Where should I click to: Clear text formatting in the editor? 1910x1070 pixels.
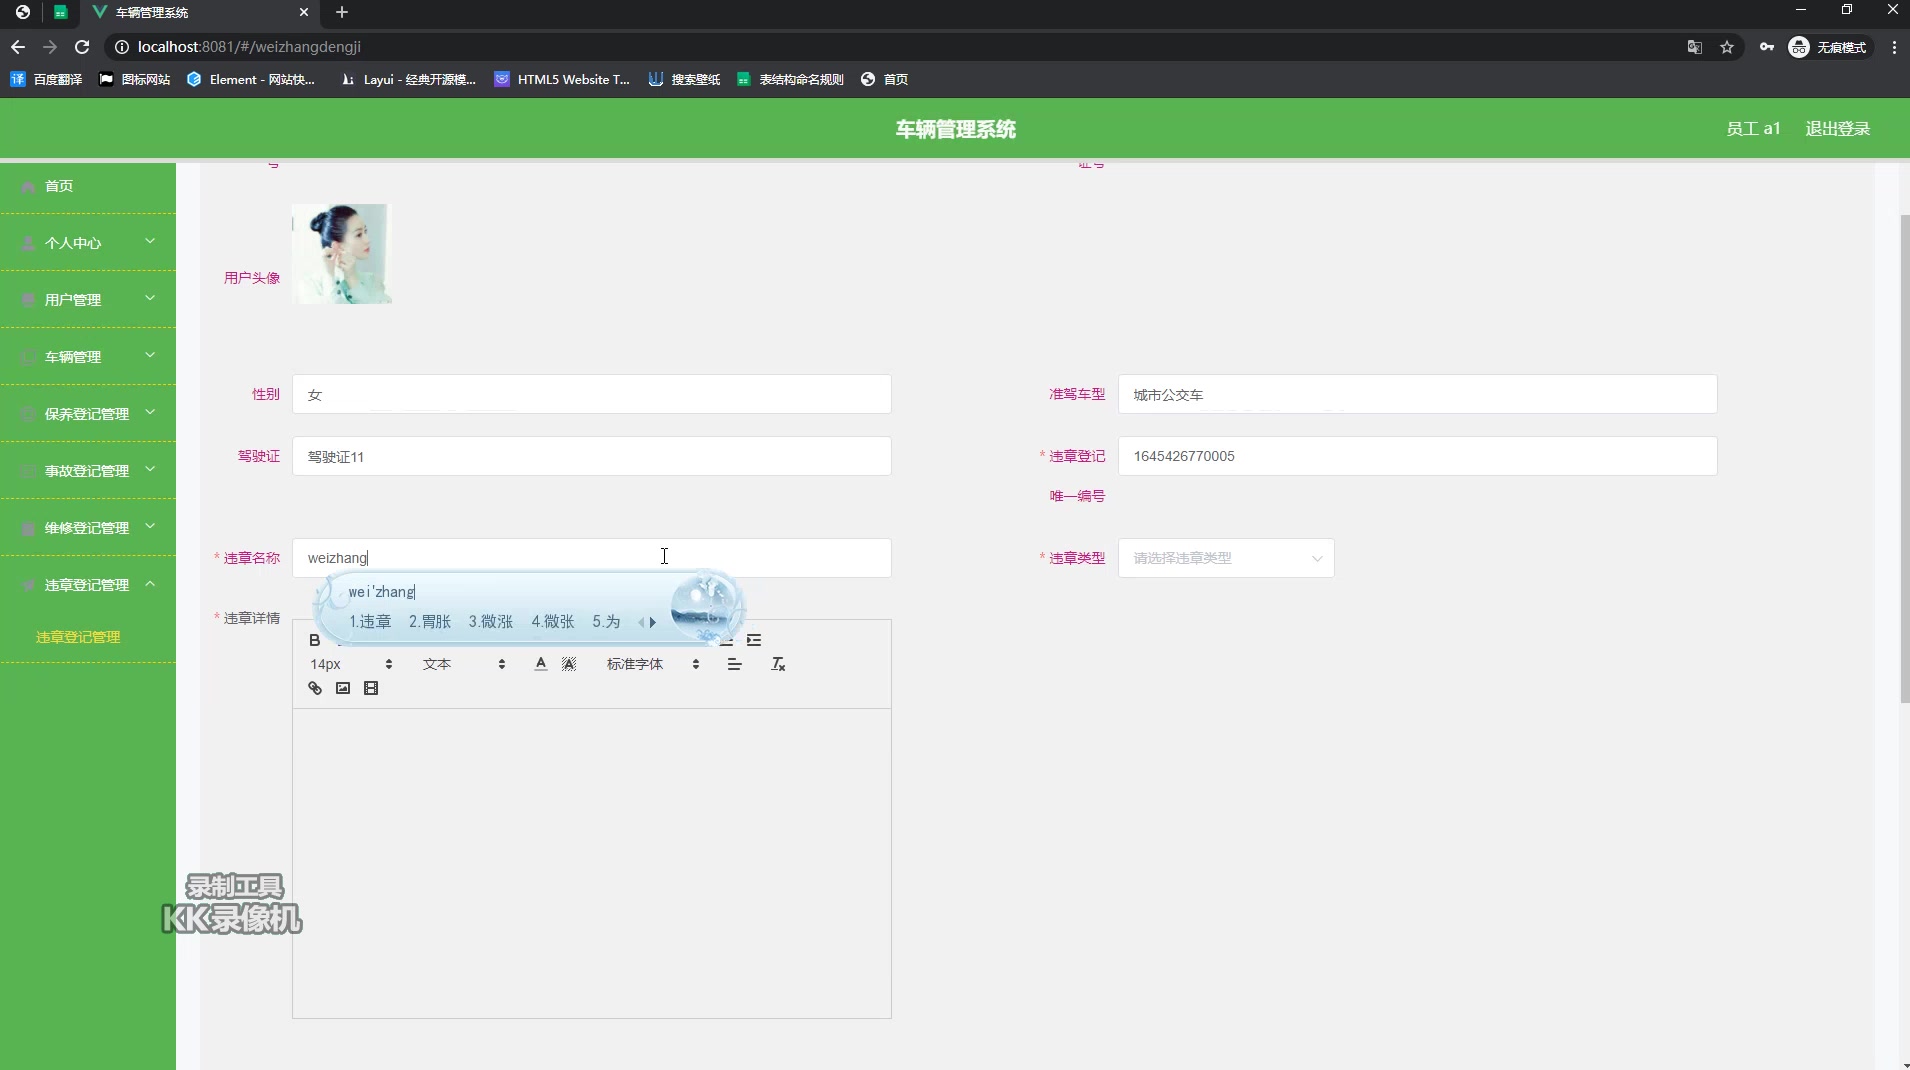(x=778, y=664)
